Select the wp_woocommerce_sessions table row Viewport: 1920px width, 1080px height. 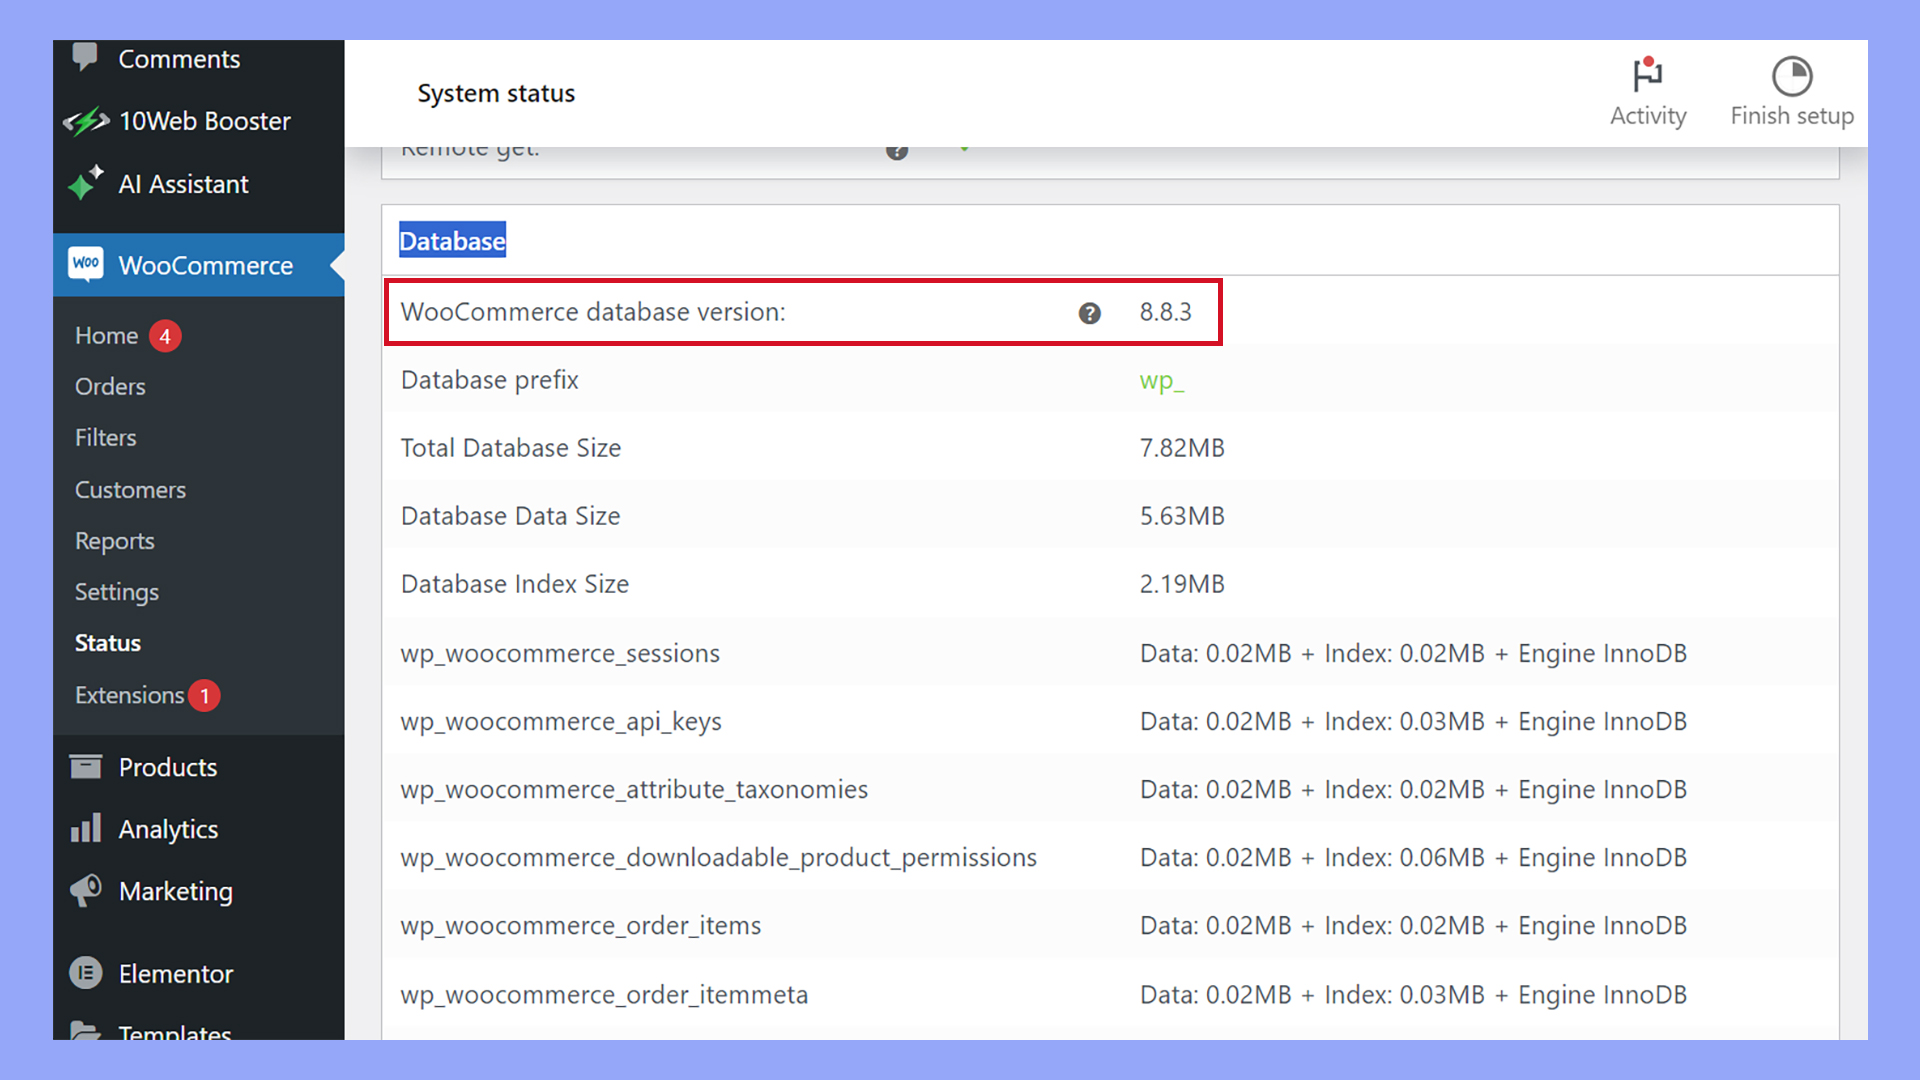point(560,653)
